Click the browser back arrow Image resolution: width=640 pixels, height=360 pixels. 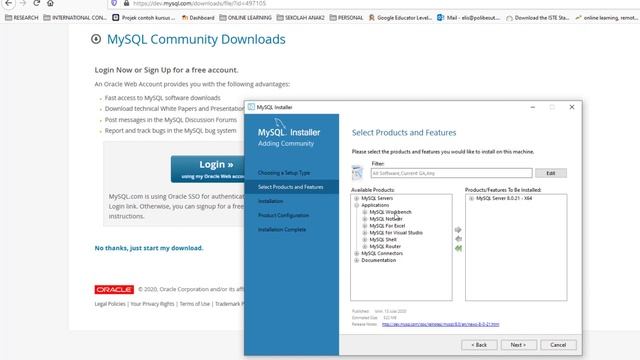9,3
